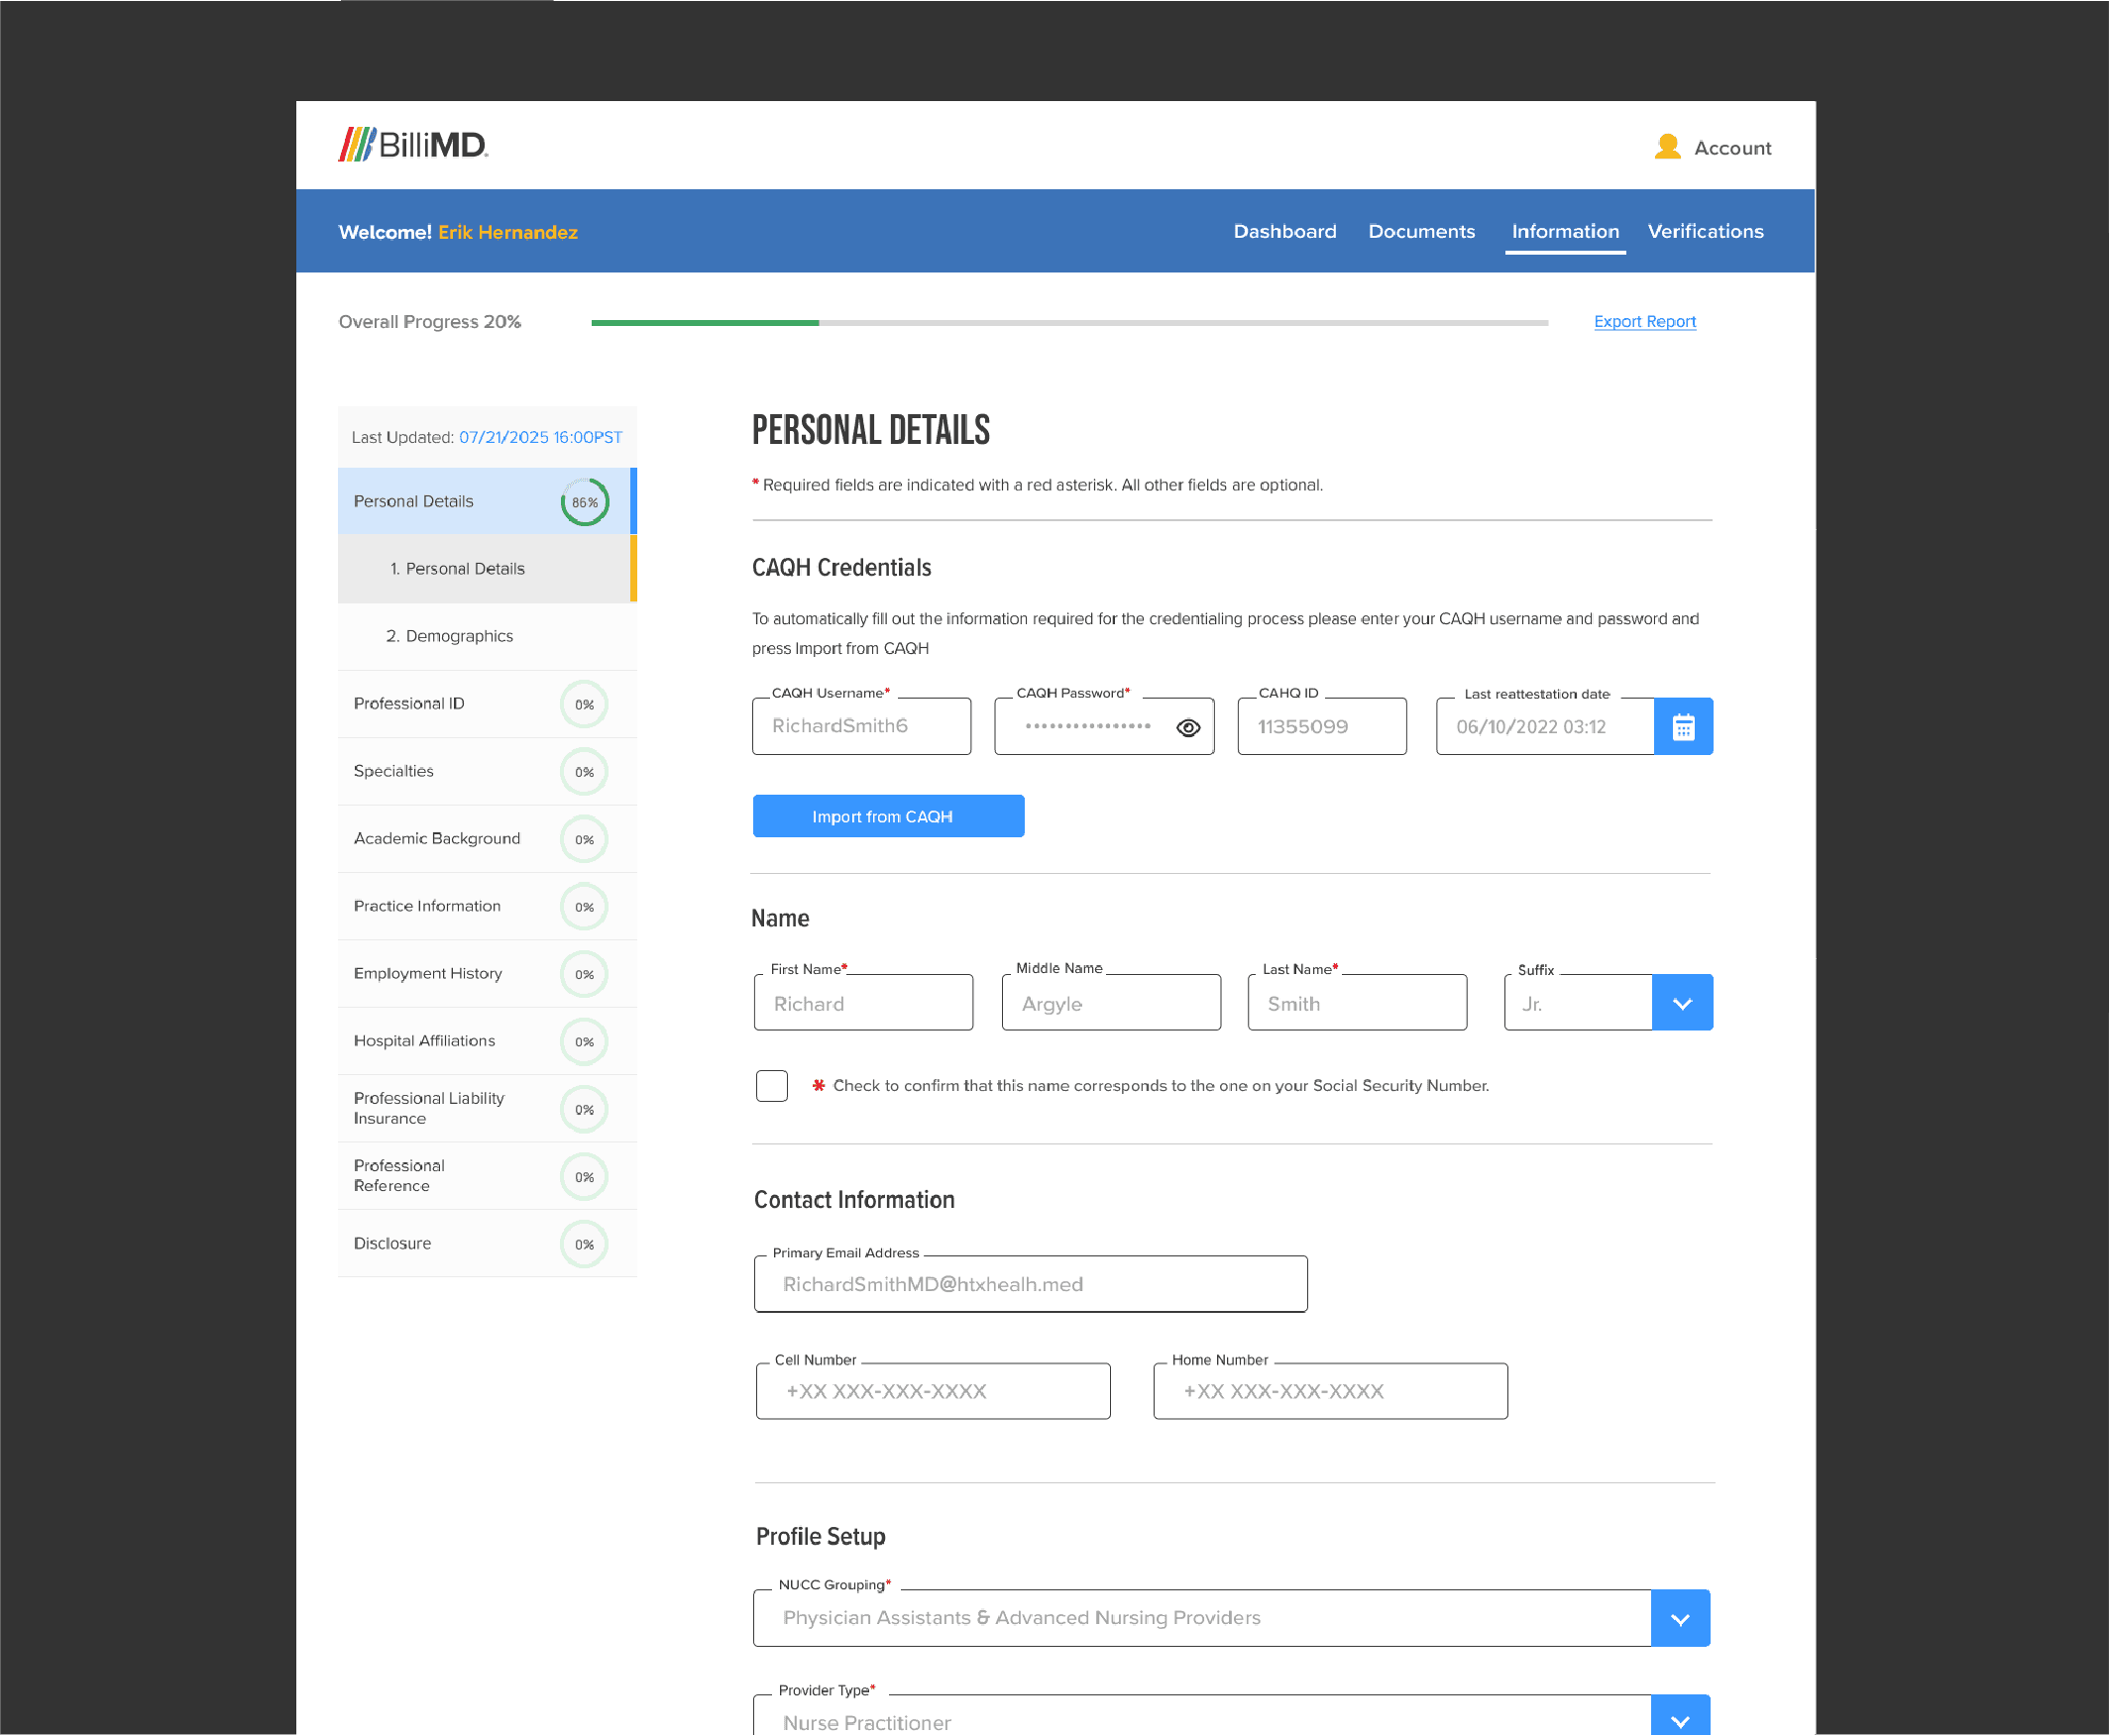Open the reattestation date calendar picker
2109x1736 pixels.
pos(1683,727)
